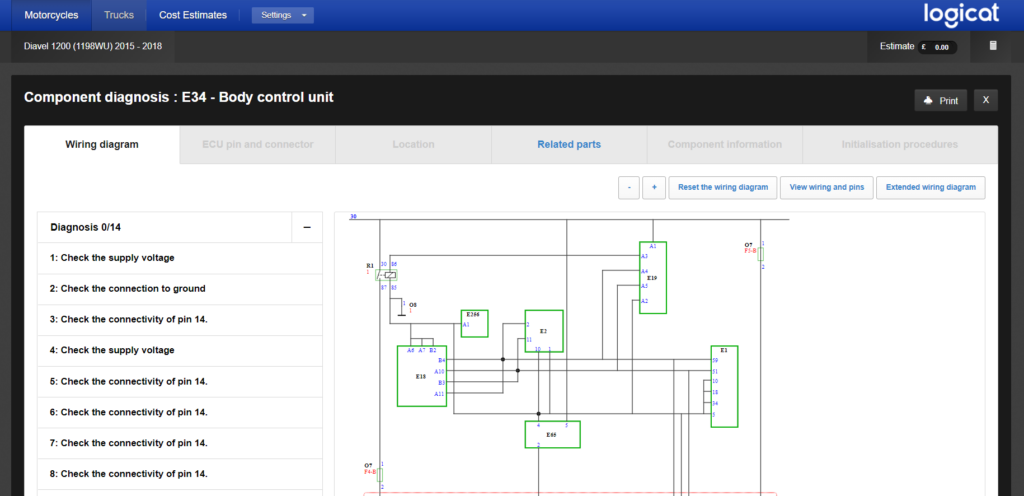Screen dimensions: 1024x496
Task: Go to the Trucks section
Action: (118, 15)
